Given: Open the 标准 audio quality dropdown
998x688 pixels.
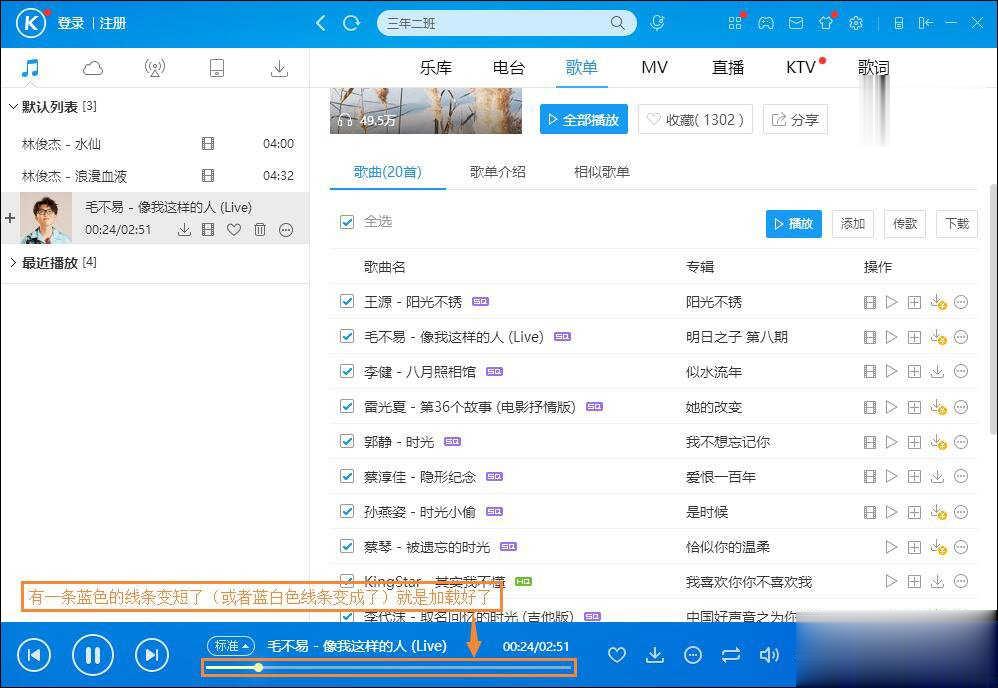Looking at the screenshot, I should click(x=230, y=646).
